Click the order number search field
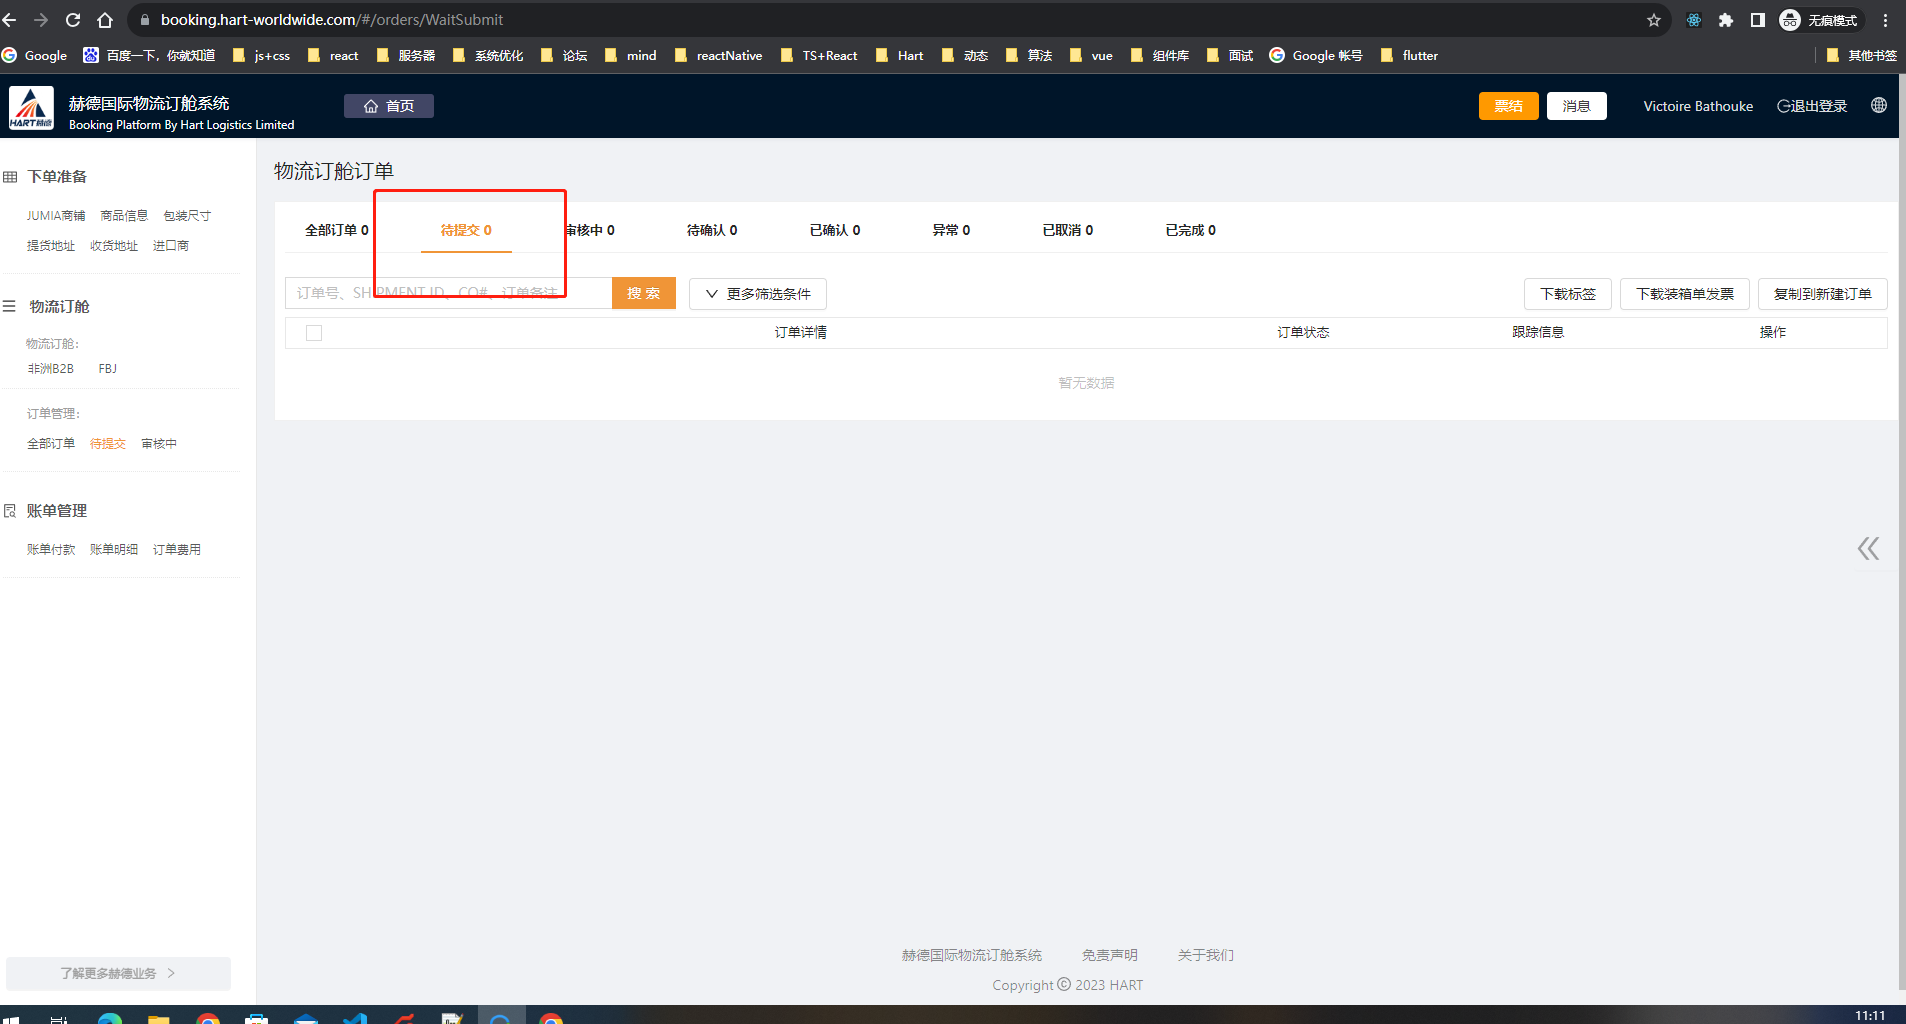The height and width of the screenshot is (1024, 1906). (x=448, y=293)
